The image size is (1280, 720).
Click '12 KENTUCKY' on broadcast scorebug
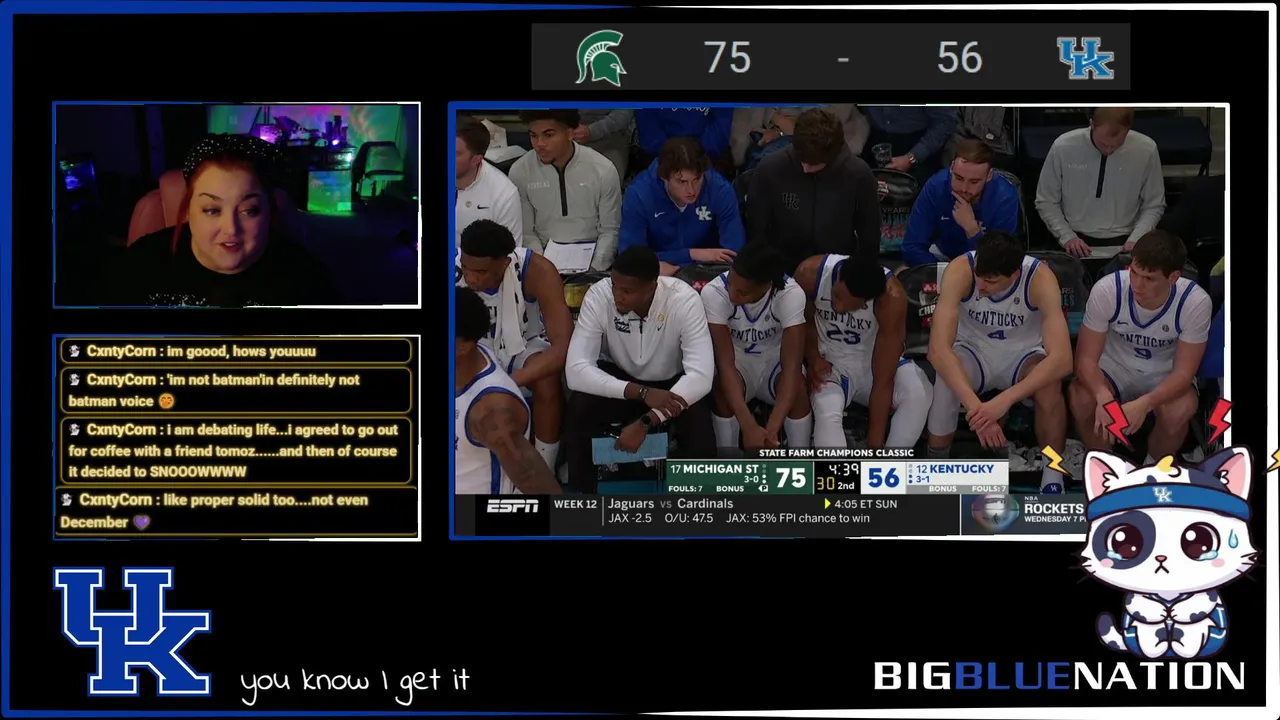(x=953, y=469)
